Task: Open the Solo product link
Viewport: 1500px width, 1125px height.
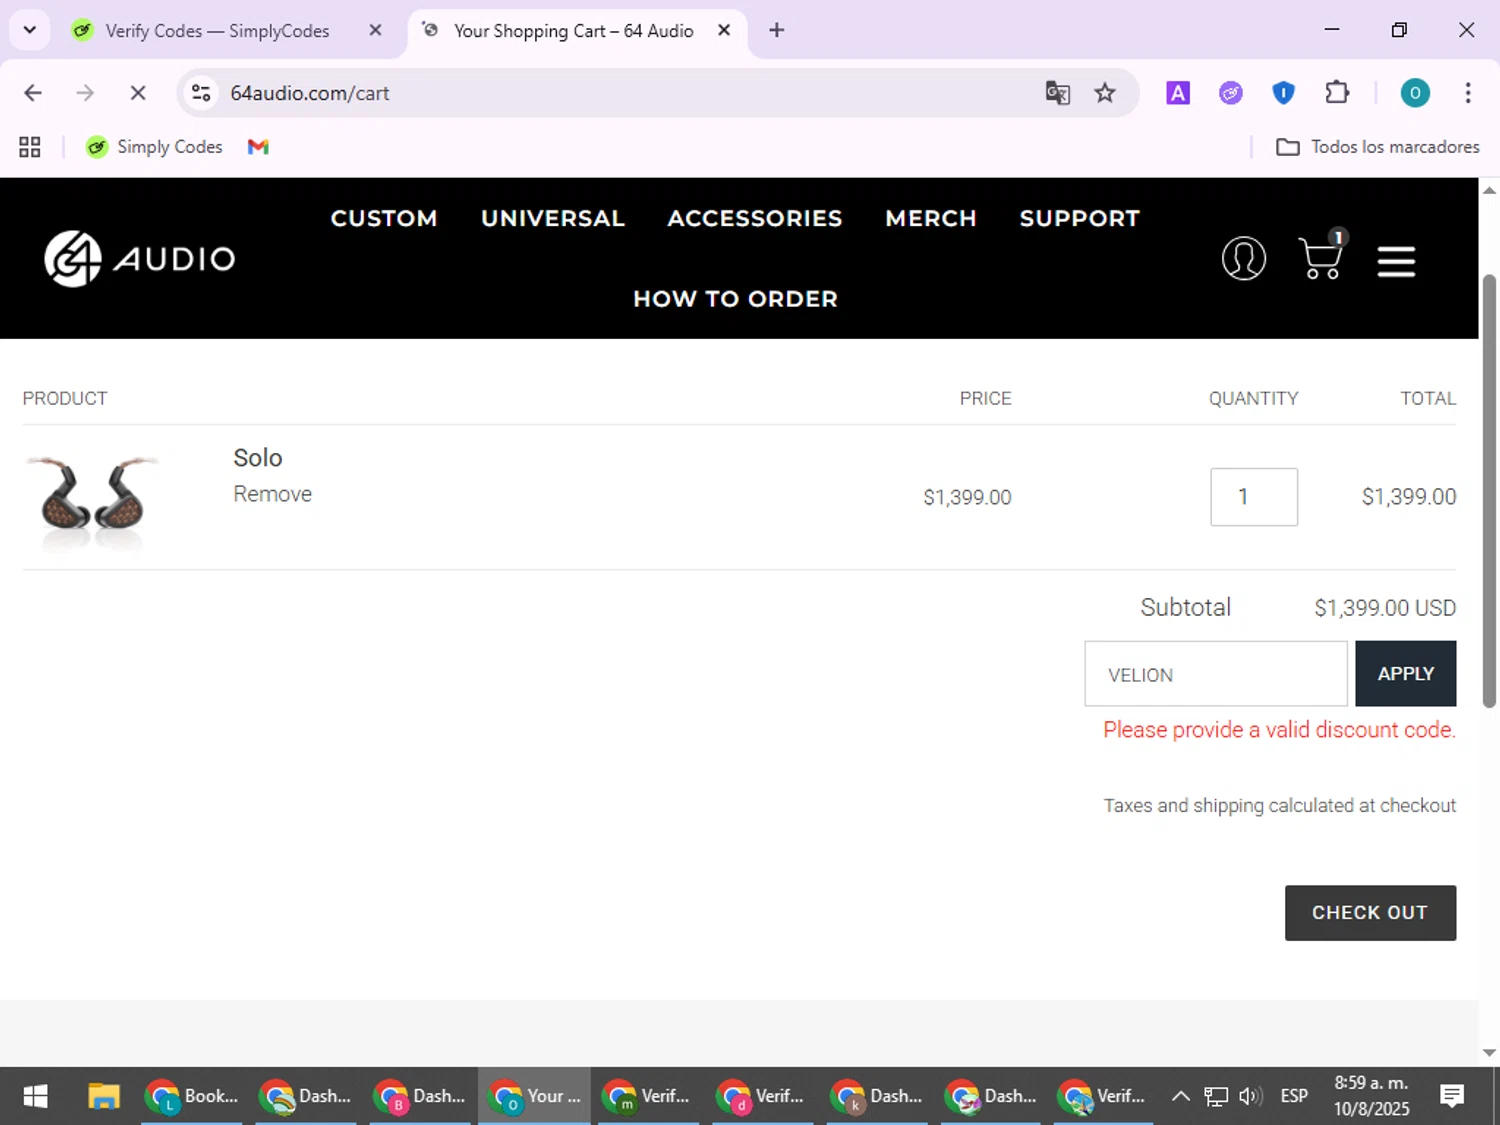Action: pyautogui.click(x=258, y=458)
